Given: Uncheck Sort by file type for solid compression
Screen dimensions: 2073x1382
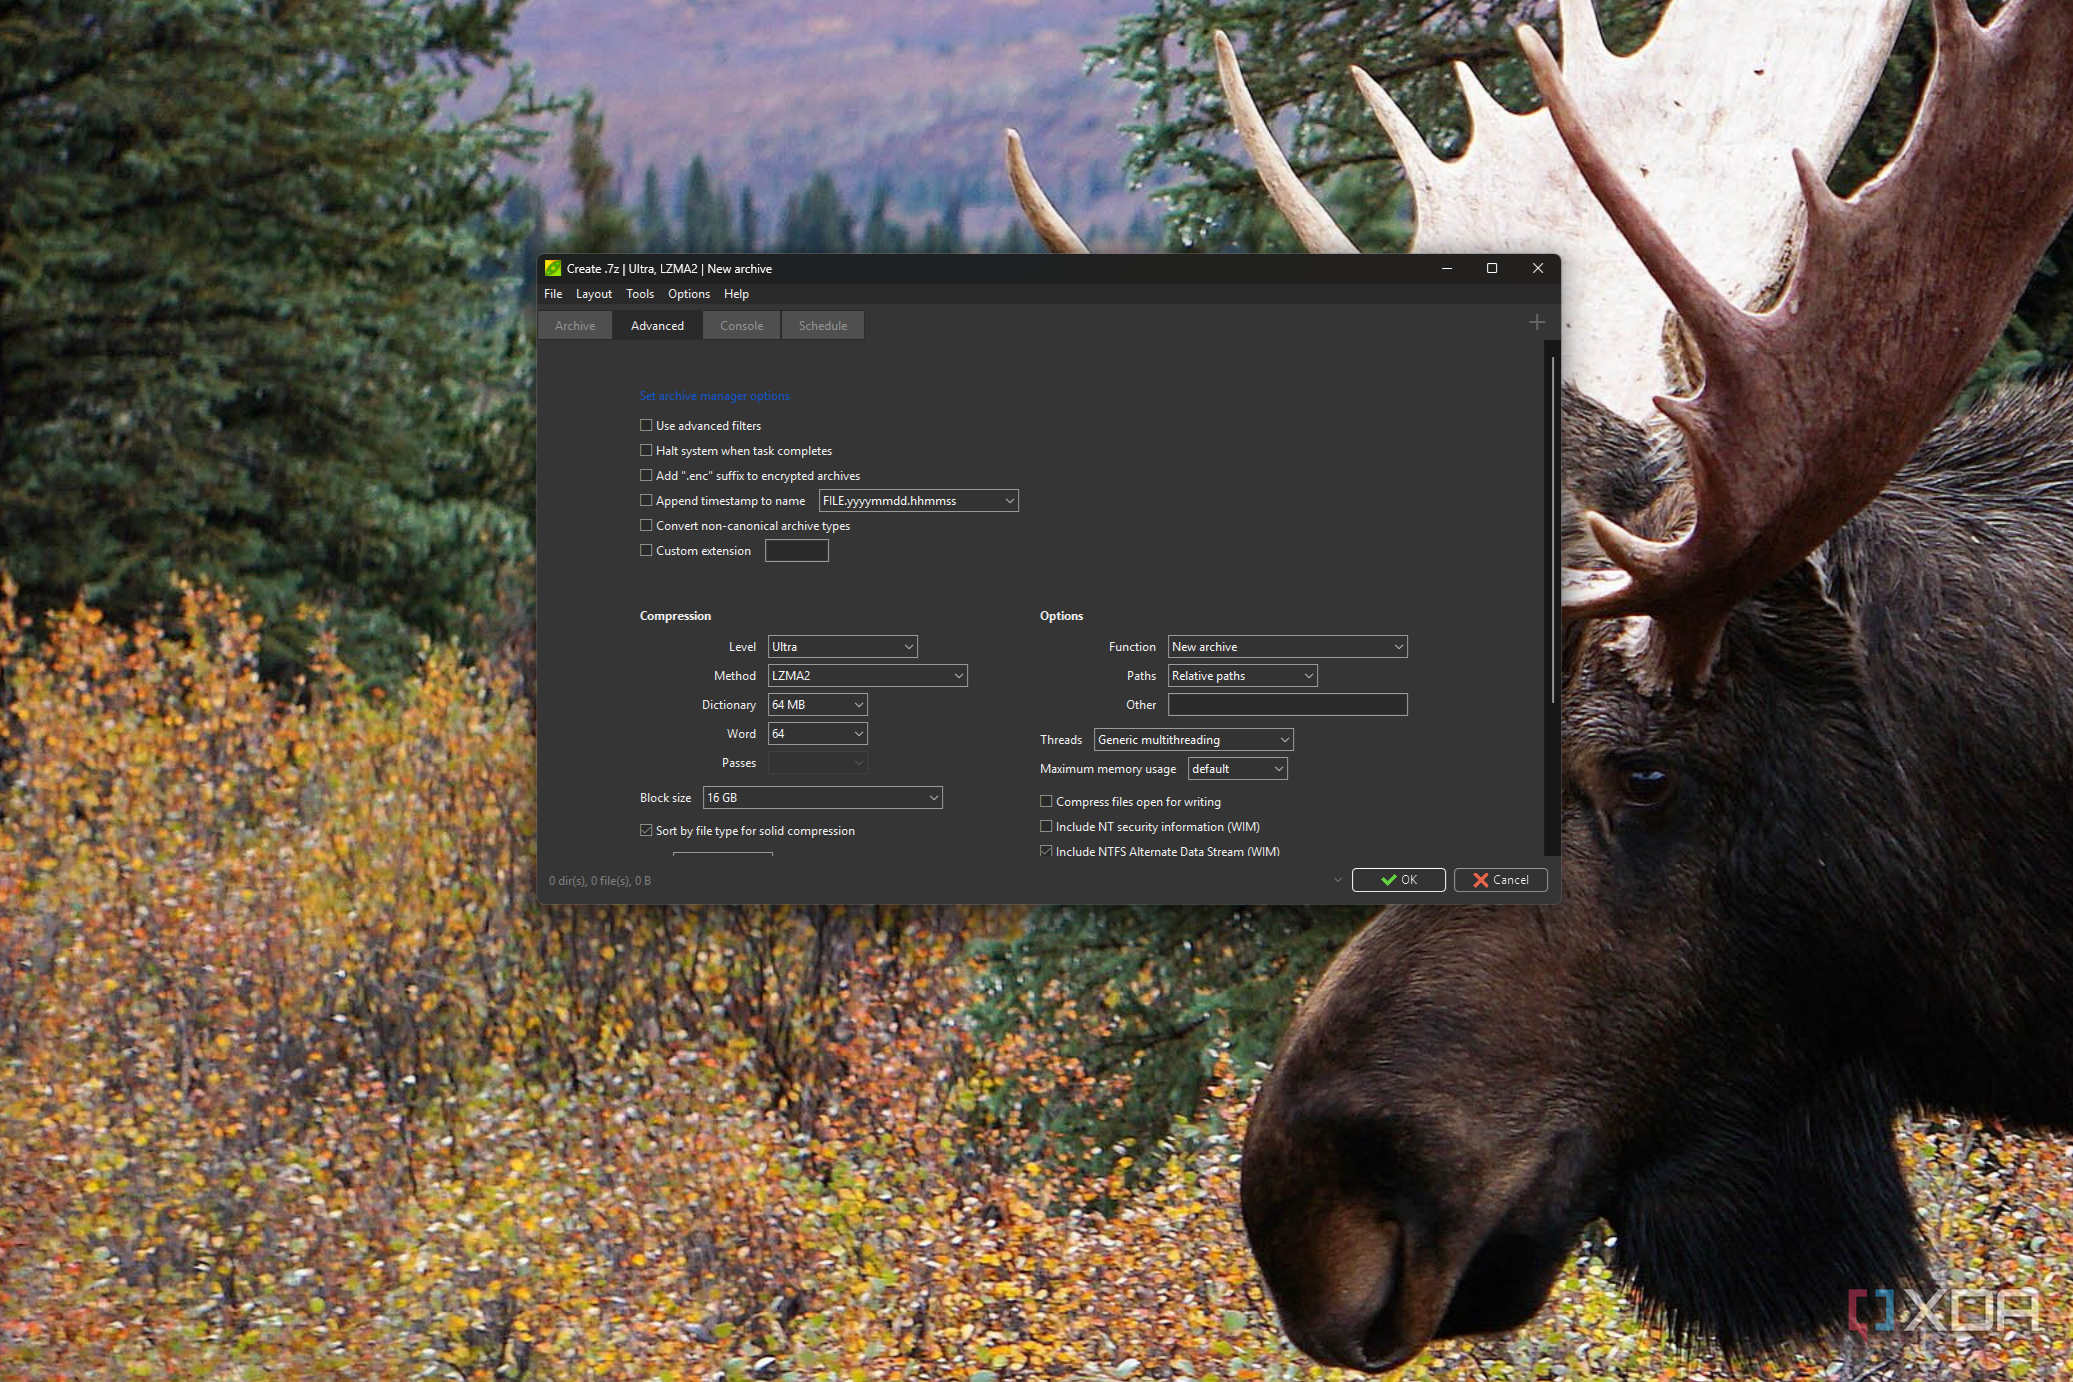Looking at the screenshot, I should tap(646, 831).
